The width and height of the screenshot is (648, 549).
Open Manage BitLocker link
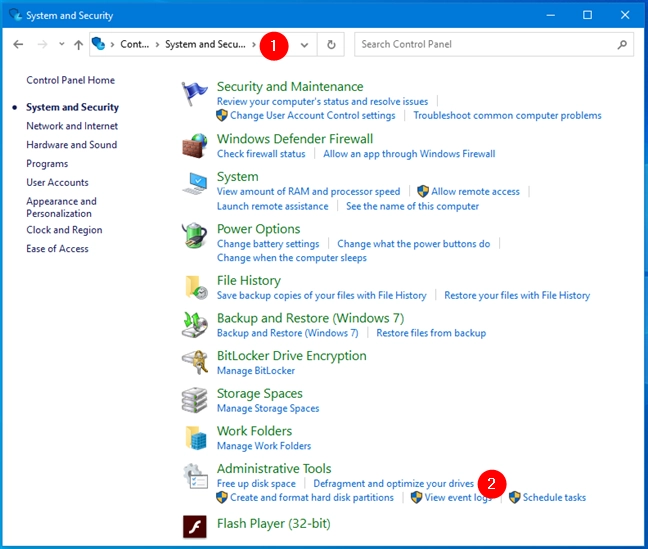coord(256,371)
